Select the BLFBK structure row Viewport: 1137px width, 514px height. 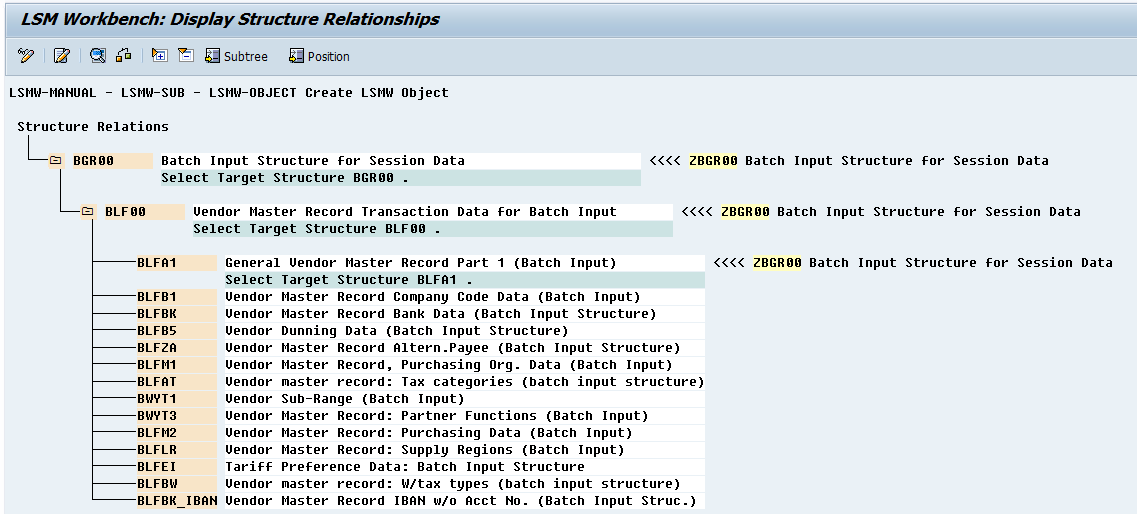pos(421,314)
